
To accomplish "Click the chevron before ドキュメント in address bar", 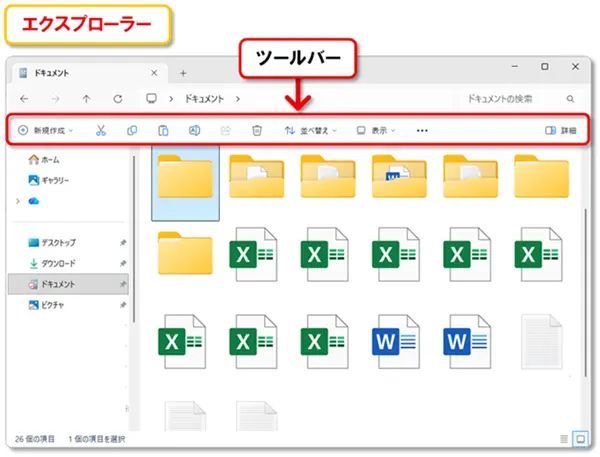I will (x=171, y=99).
